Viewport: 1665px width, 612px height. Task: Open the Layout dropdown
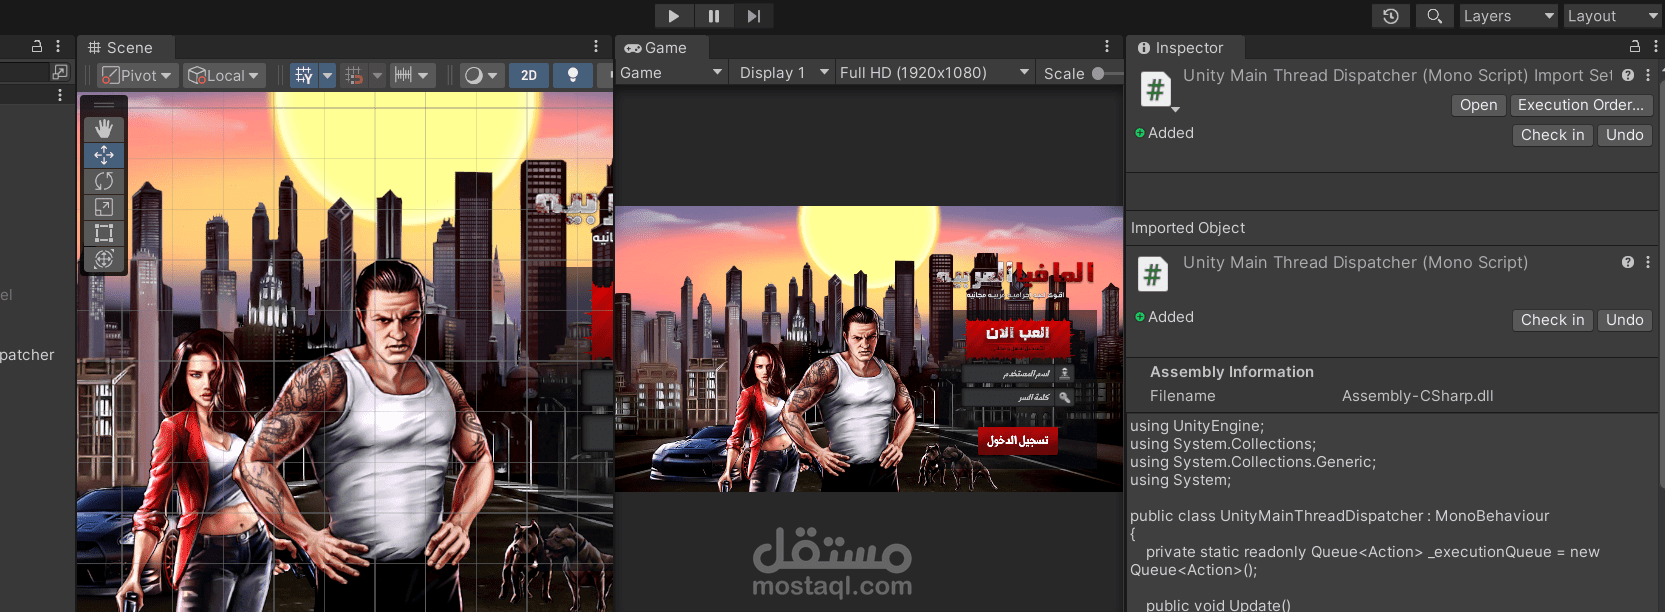1612,16
